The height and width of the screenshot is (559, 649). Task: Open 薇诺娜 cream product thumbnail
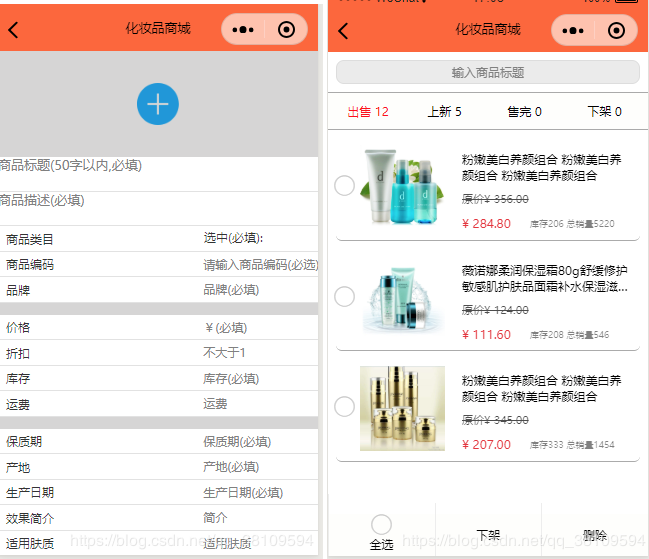(x=402, y=299)
